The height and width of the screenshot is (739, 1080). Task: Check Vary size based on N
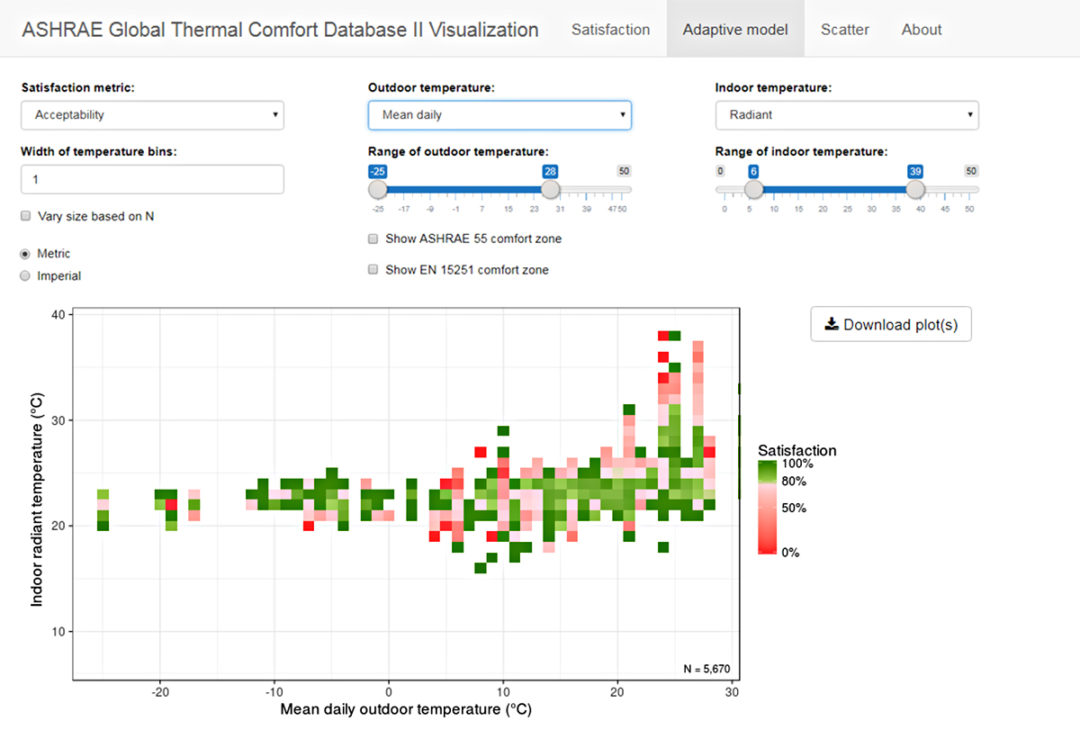24,216
